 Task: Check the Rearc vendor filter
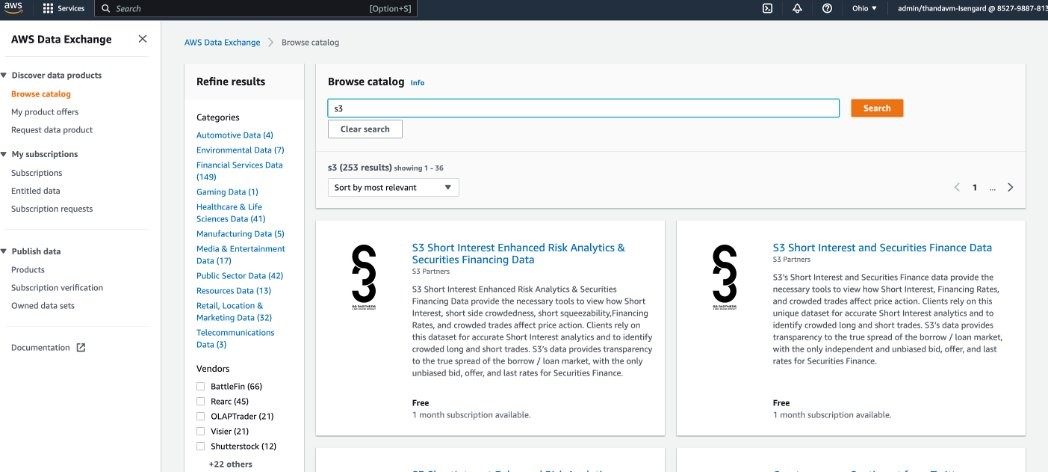click(x=201, y=401)
